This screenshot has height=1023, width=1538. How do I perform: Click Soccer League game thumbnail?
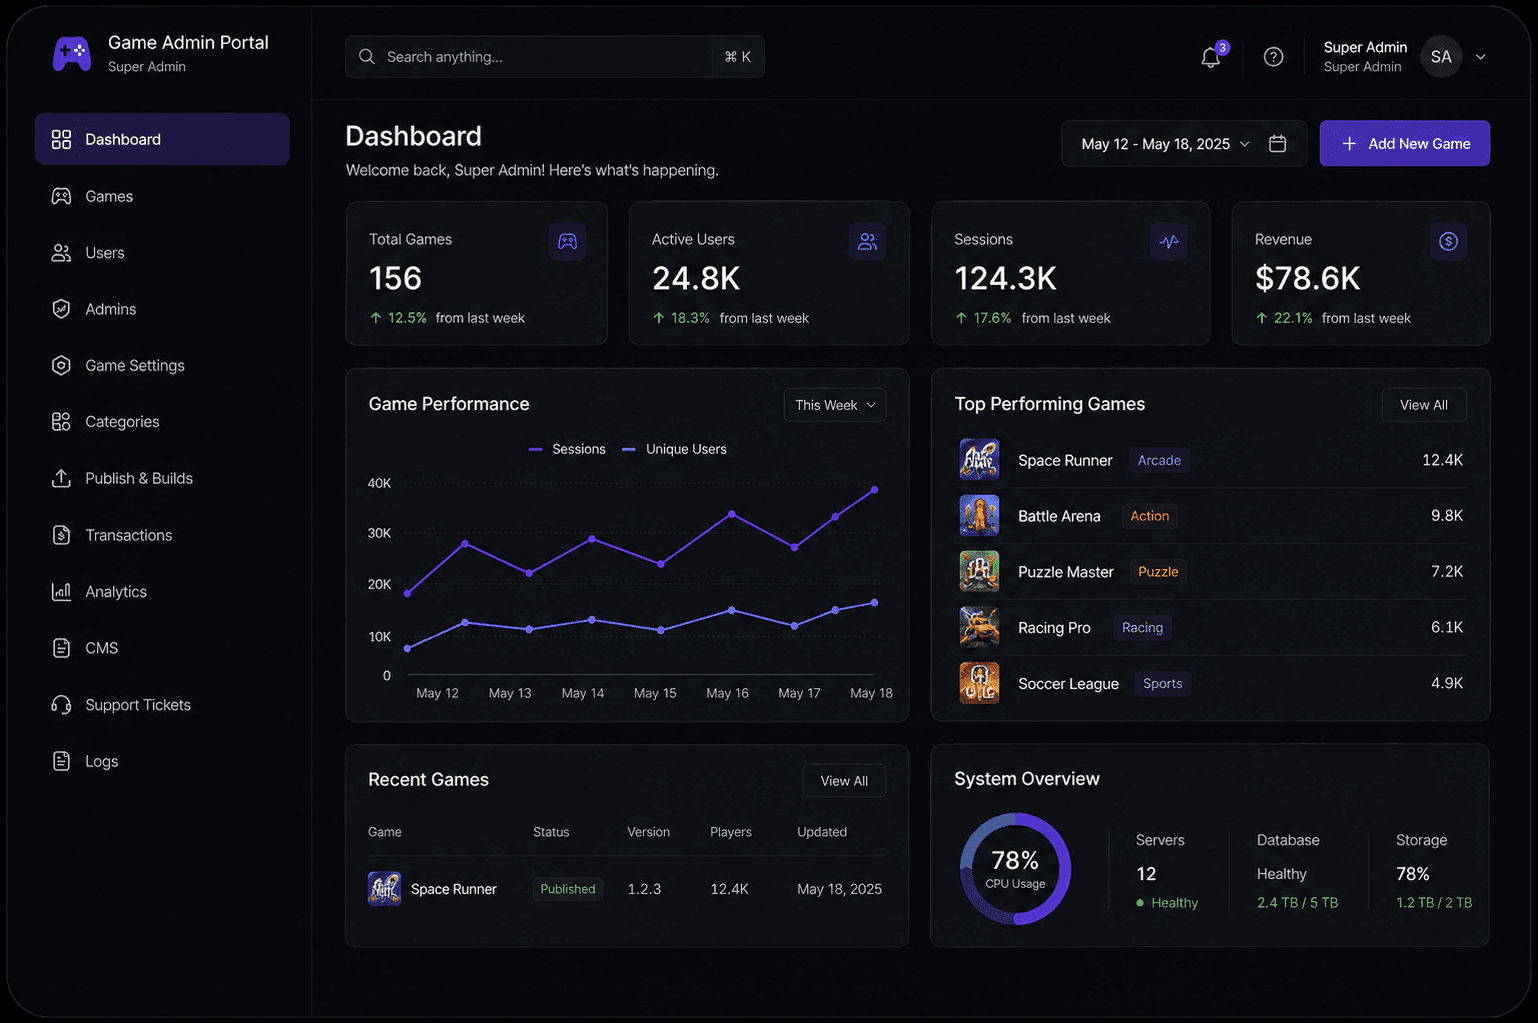pyautogui.click(x=979, y=683)
